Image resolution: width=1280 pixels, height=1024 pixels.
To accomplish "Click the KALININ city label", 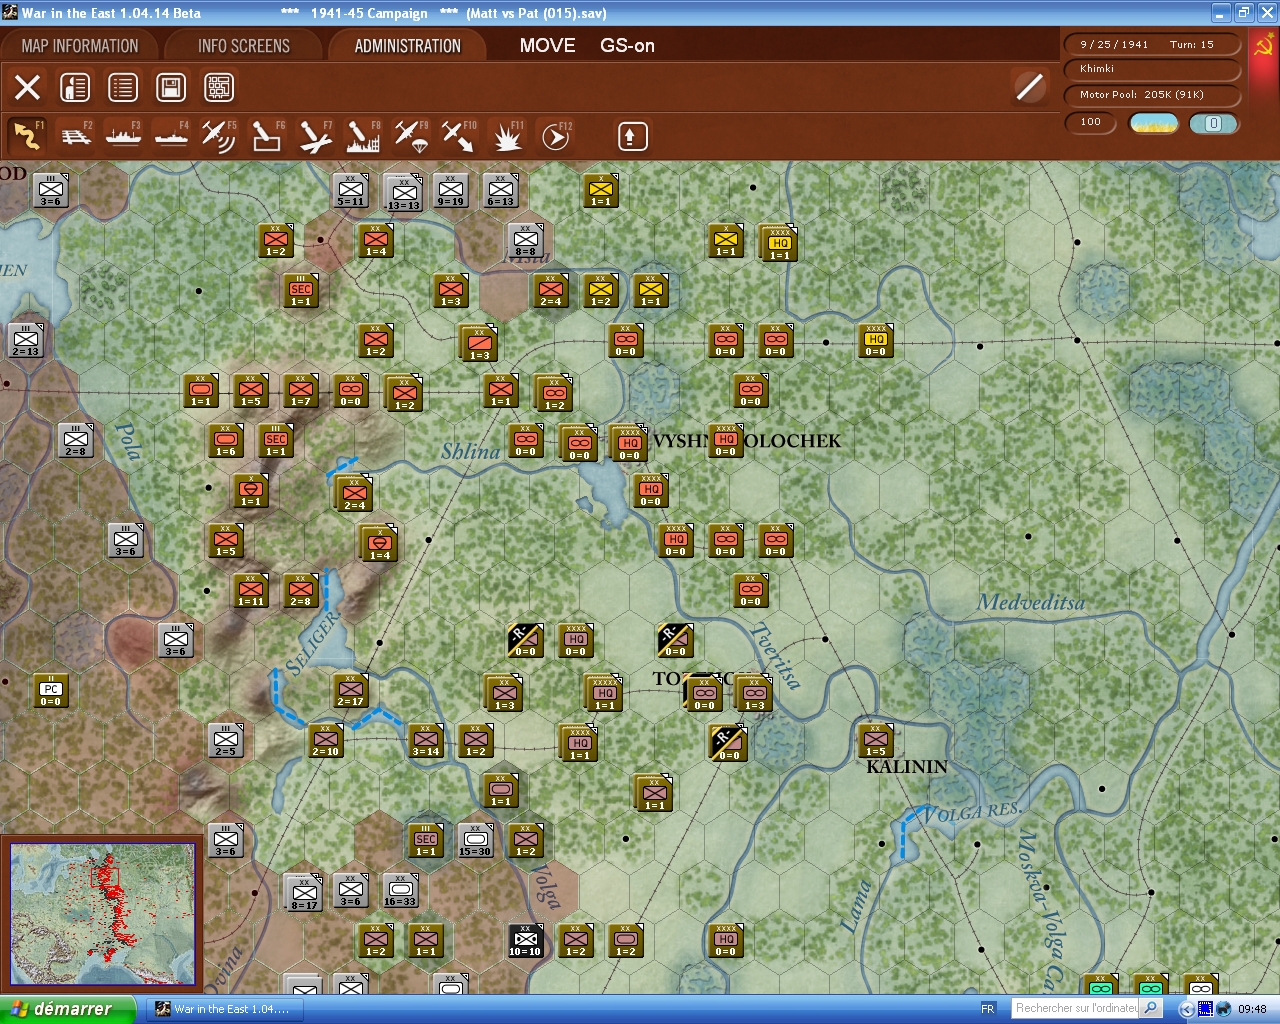I will click(x=906, y=767).
